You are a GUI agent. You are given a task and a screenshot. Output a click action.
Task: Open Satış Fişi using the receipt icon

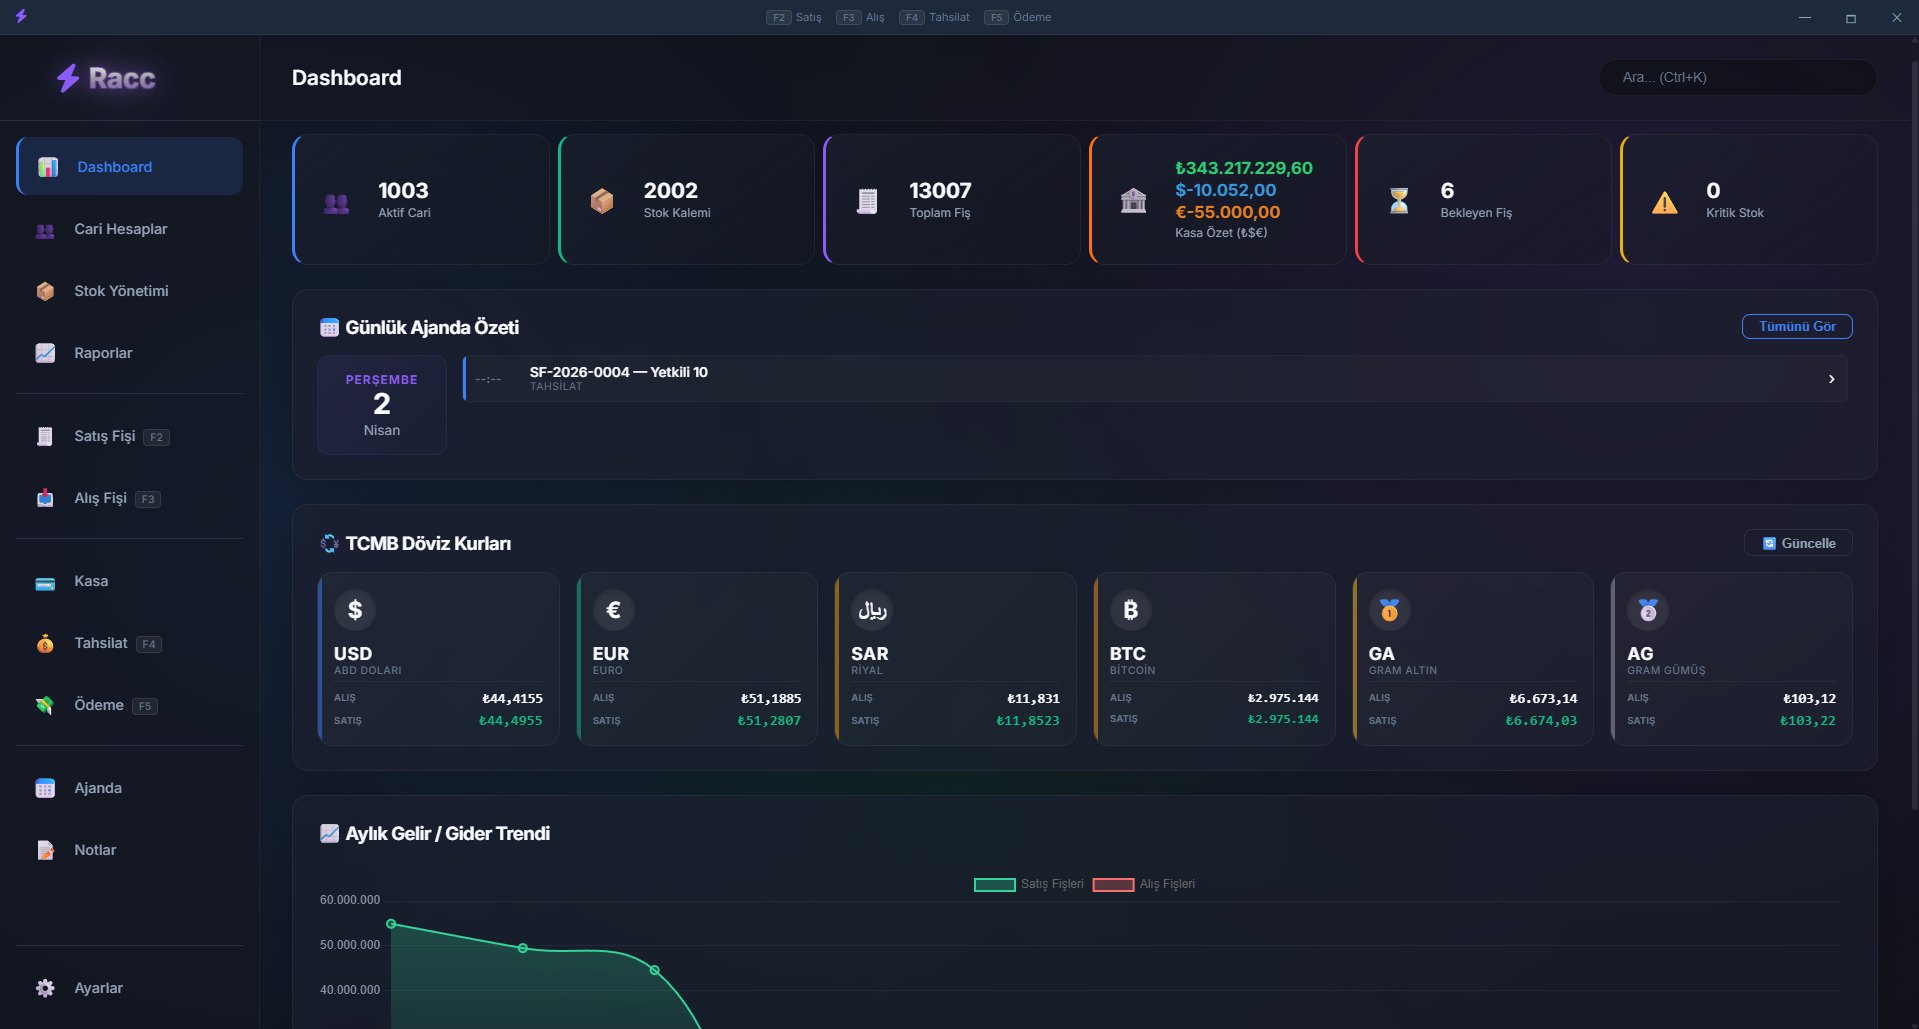click(45, 436)
